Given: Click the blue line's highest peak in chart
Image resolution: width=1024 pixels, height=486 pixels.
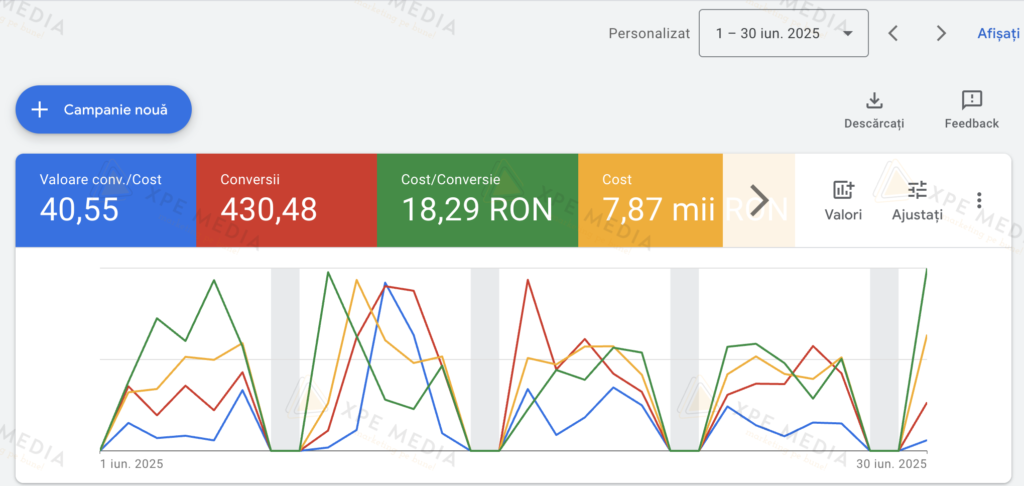Looking at the screenshot, I should [x=385, y=284].
